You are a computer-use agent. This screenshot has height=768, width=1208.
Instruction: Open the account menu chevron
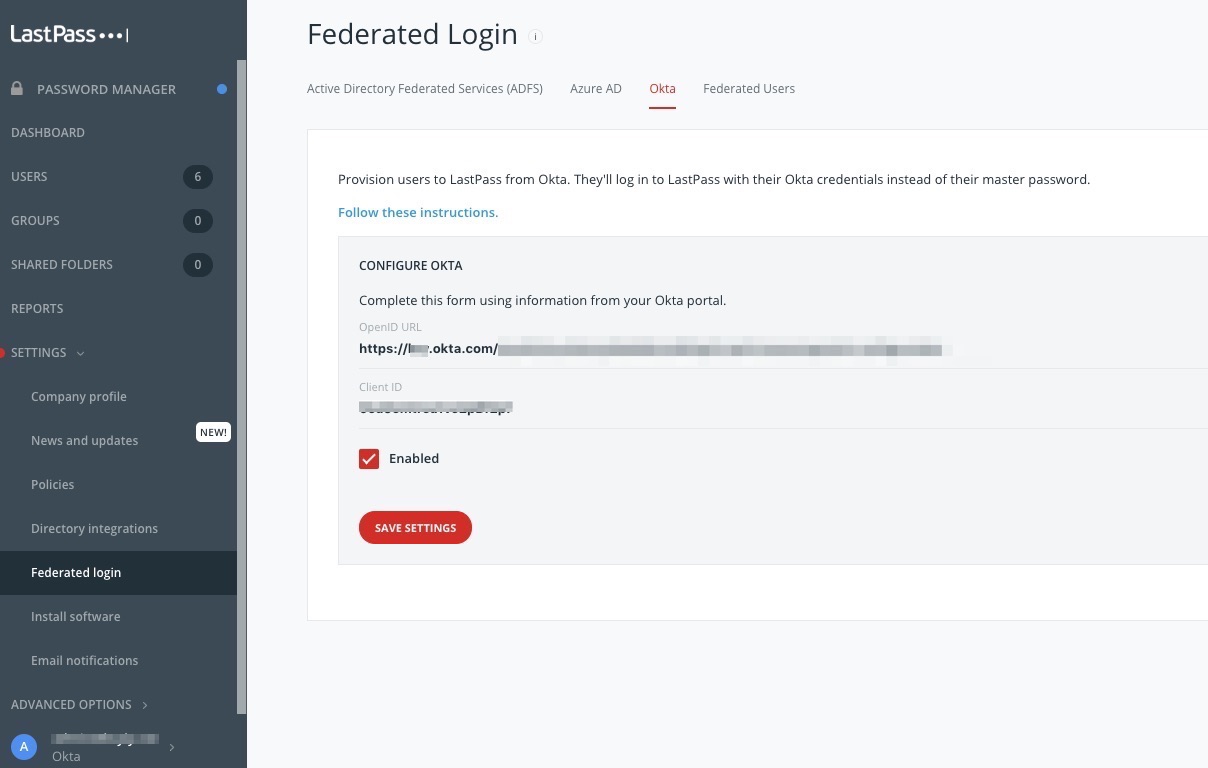pyautogui.click(x=172, y=747)
